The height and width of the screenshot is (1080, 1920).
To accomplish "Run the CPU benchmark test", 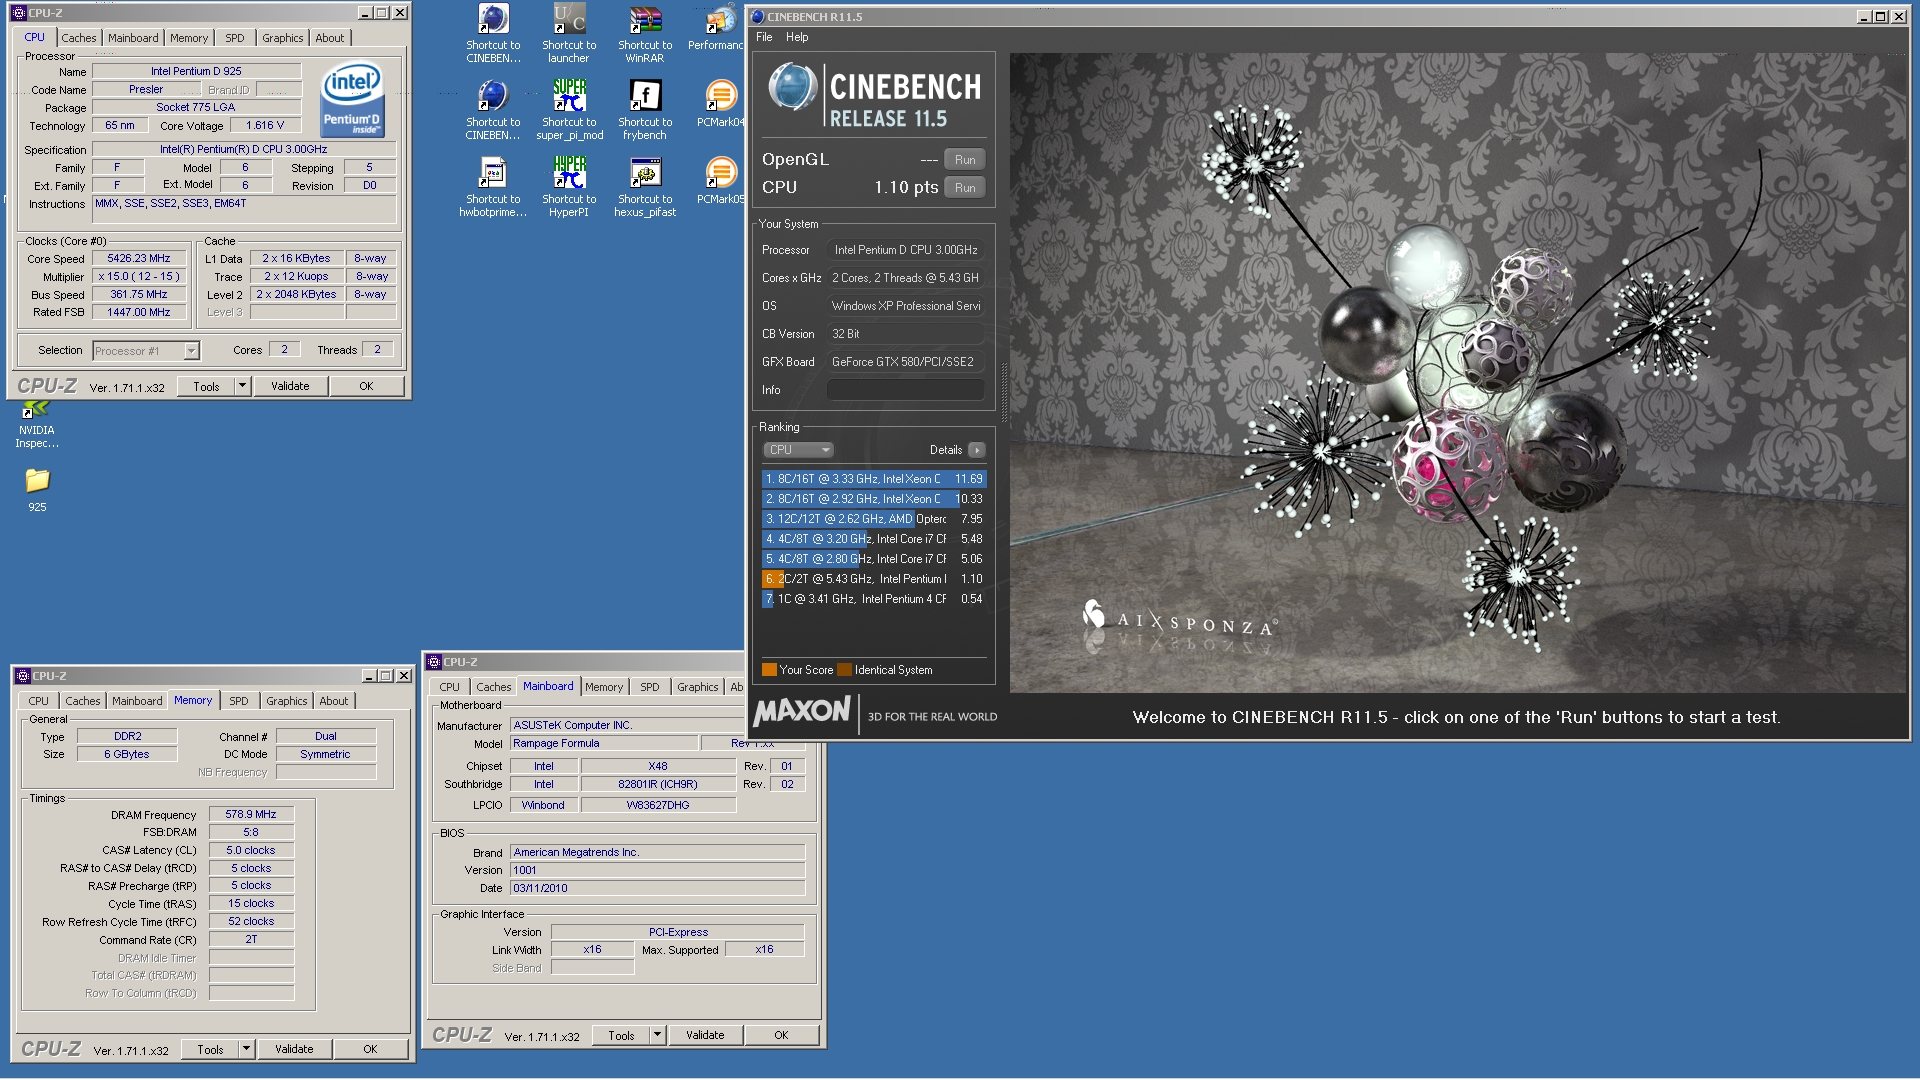I will pyautogui.click(x=965, y=188).
